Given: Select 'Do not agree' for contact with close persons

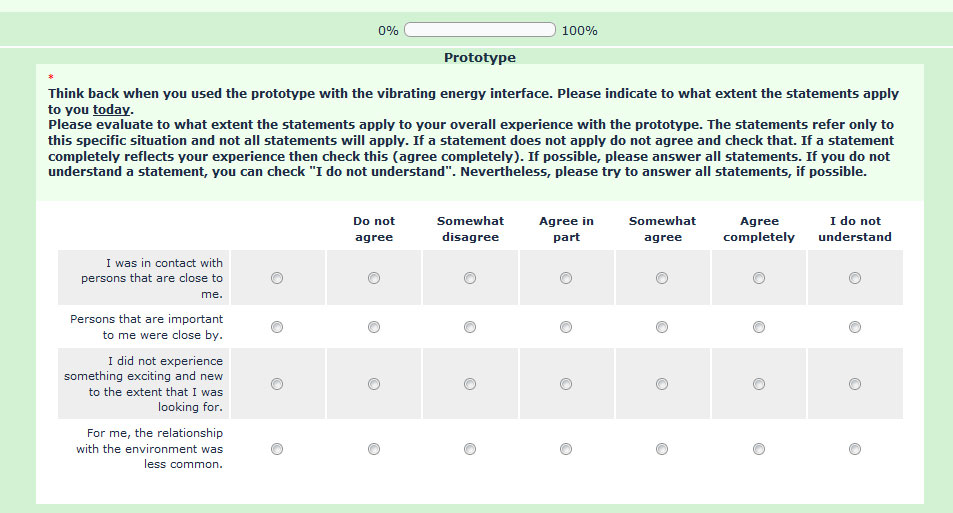Looking at the screenshot, I should point(374,278).
